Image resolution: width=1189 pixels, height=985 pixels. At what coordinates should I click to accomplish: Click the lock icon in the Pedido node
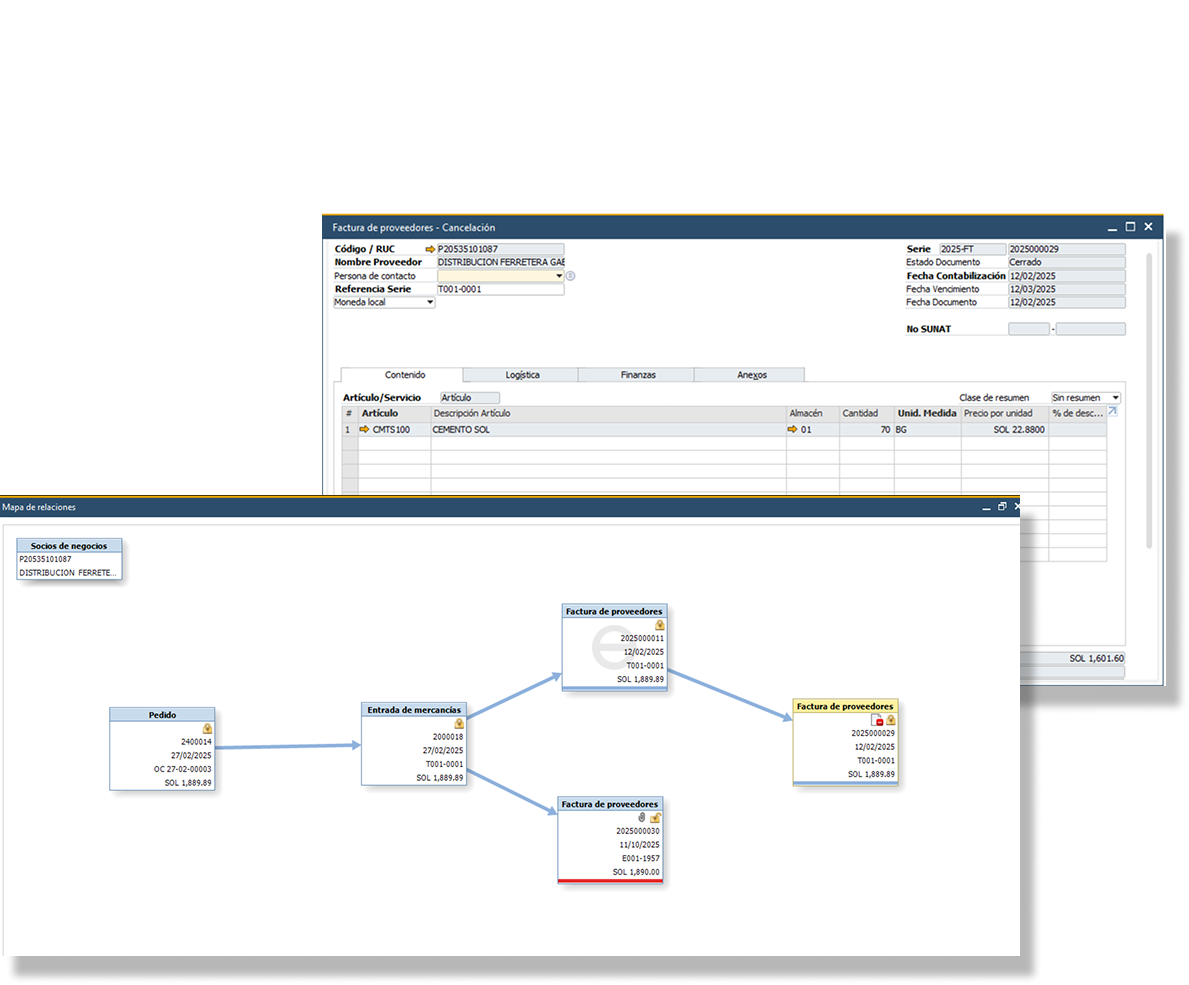click(207, 729)
